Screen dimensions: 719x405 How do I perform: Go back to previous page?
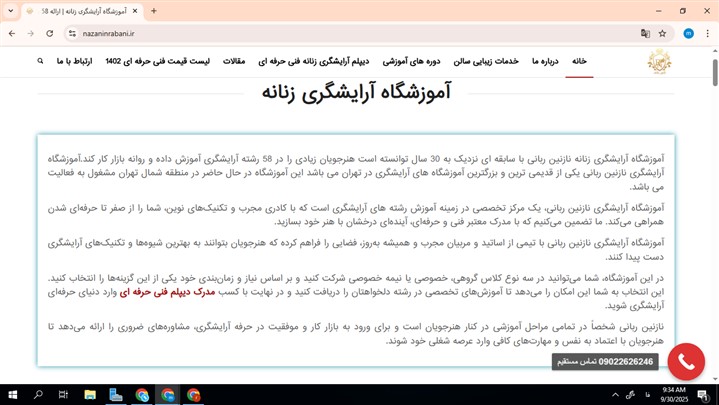pyautogui.click(x=12, y=33)
